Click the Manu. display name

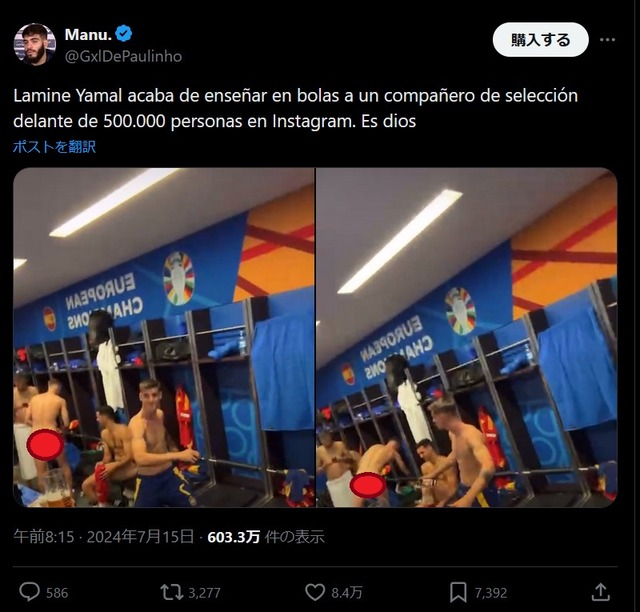pos(88,35)
